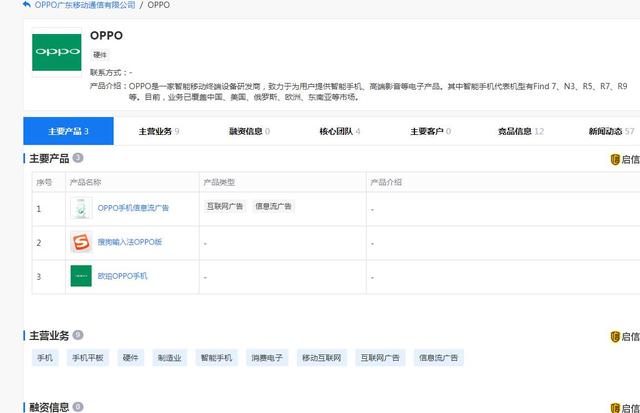This screenshot has height=413, width=640.
Task: Open the 融资信息 tab
Action: (249, 131)
